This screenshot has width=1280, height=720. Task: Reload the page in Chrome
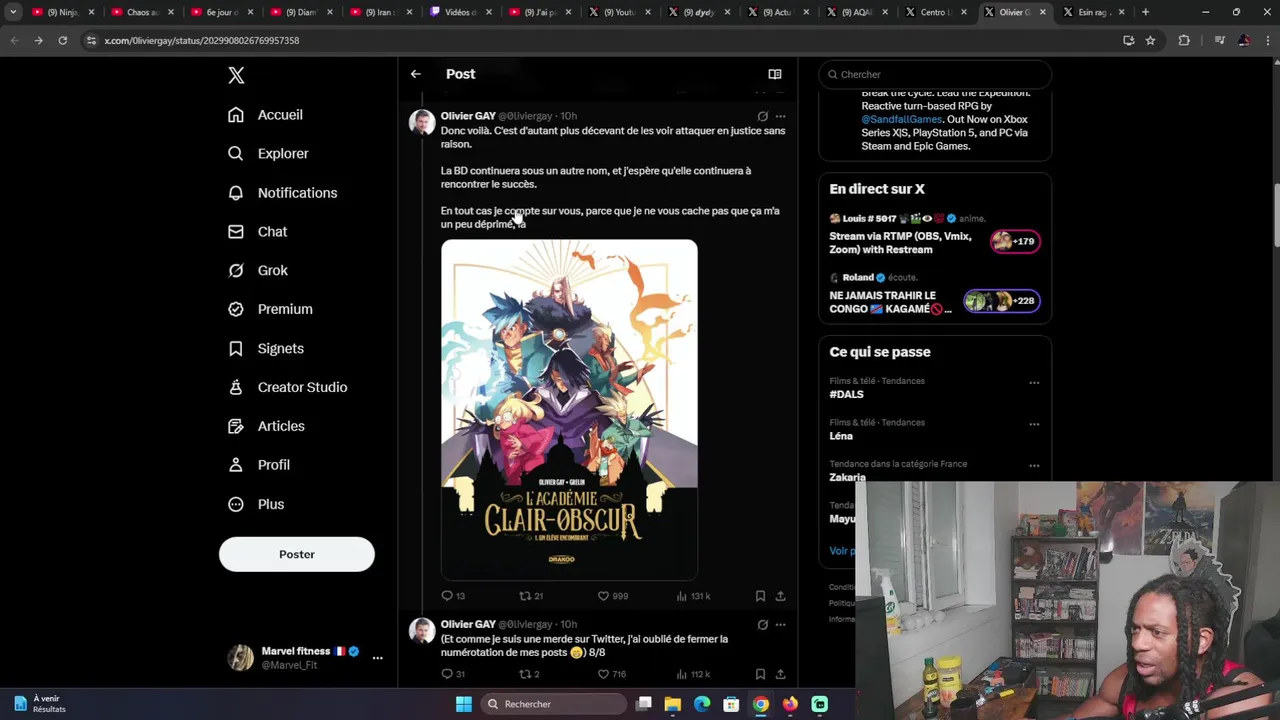pyautogui.click(x=62, y=40)
